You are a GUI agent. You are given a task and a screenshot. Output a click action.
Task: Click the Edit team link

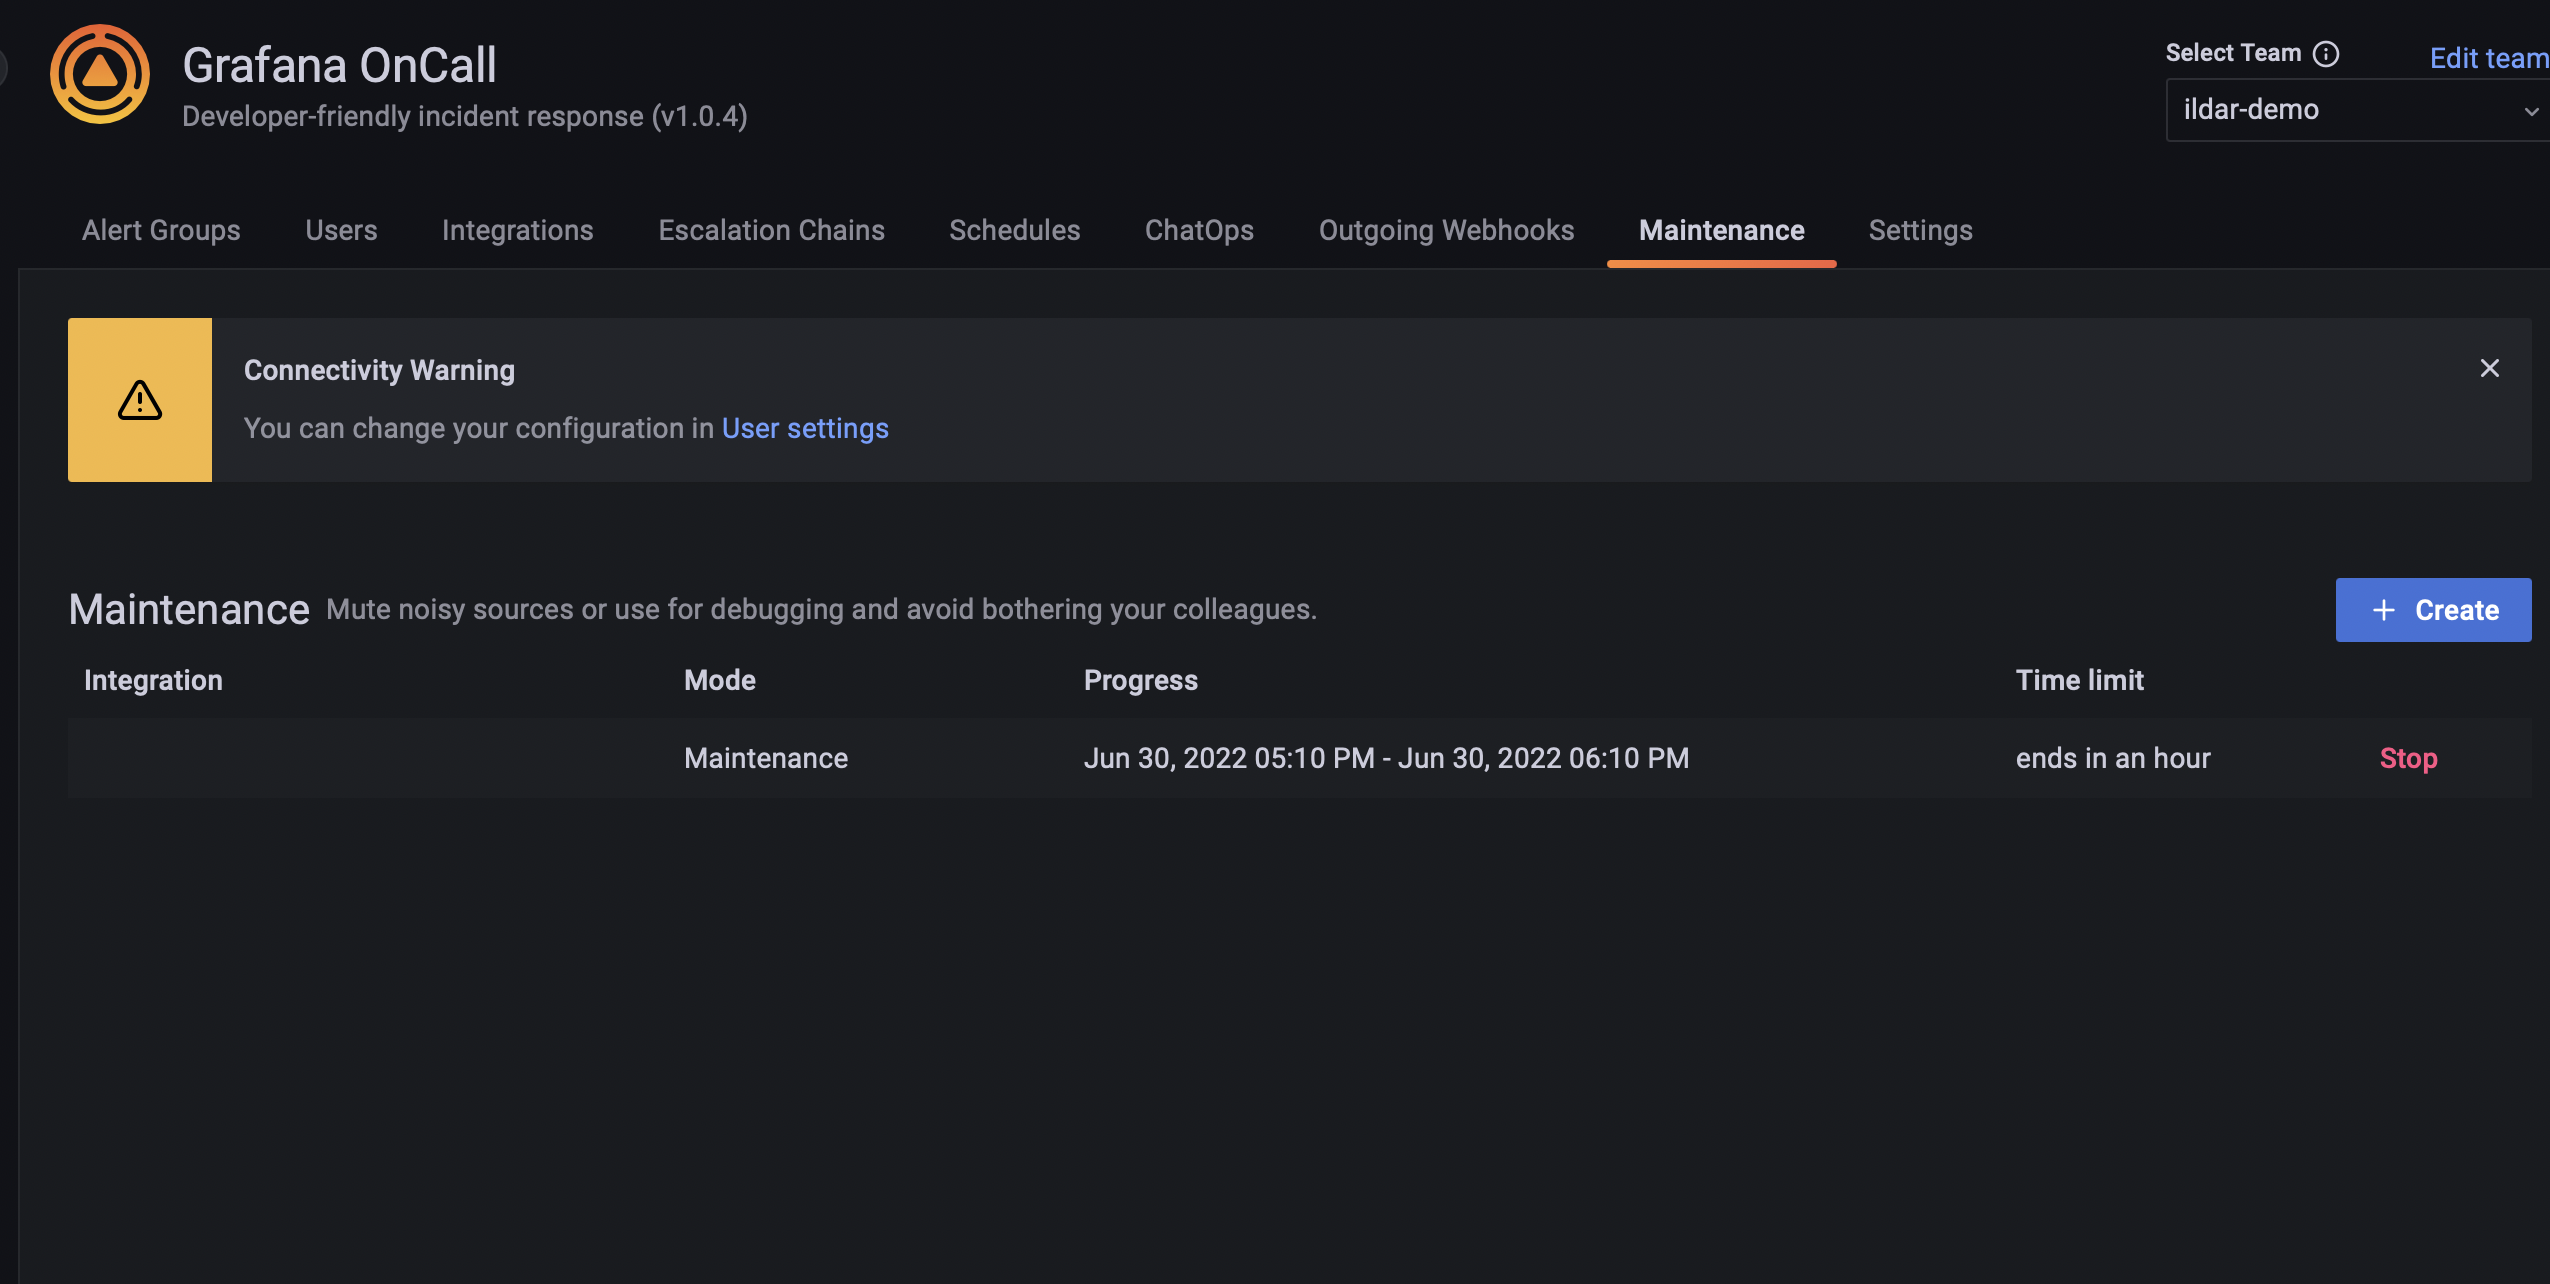tap(2489, 58)
